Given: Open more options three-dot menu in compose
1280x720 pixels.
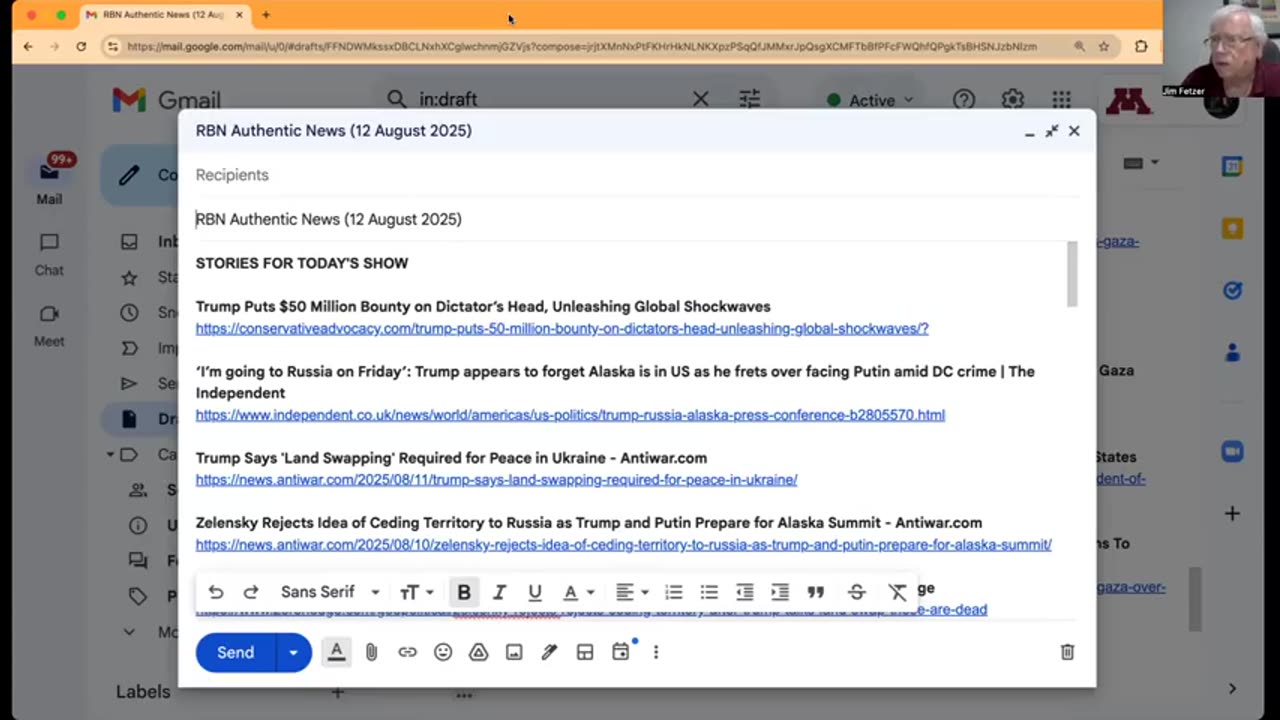Looking at the screenshot, I should (656, 652).
